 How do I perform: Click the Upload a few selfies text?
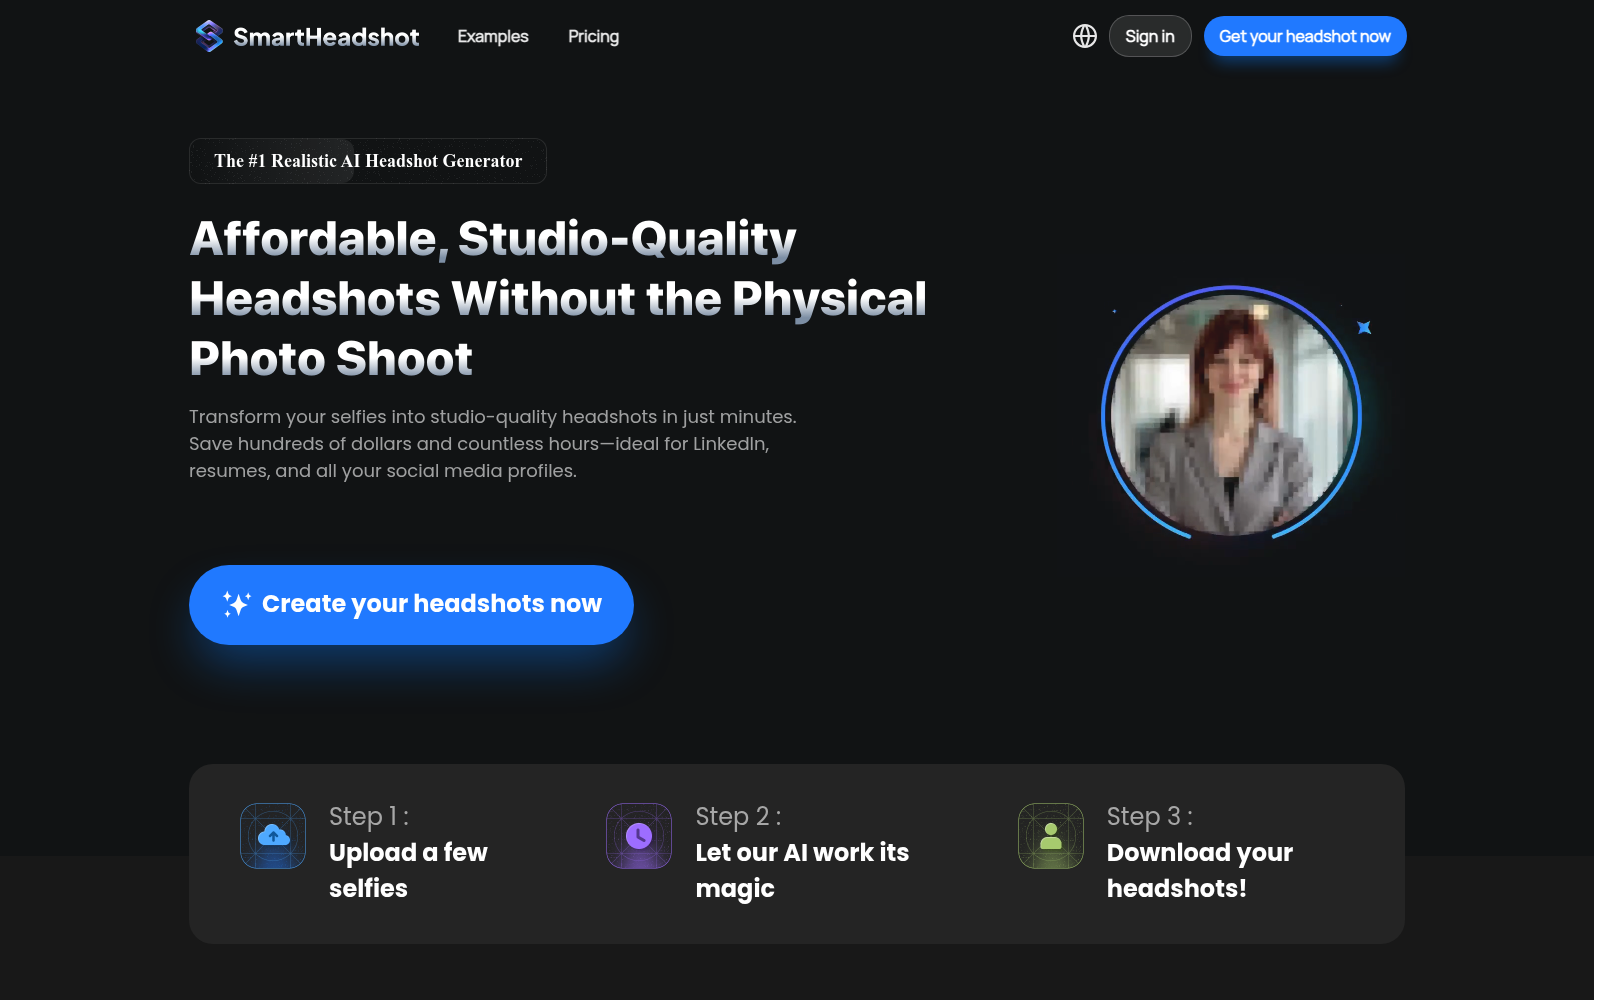click(x=407, y=870)
